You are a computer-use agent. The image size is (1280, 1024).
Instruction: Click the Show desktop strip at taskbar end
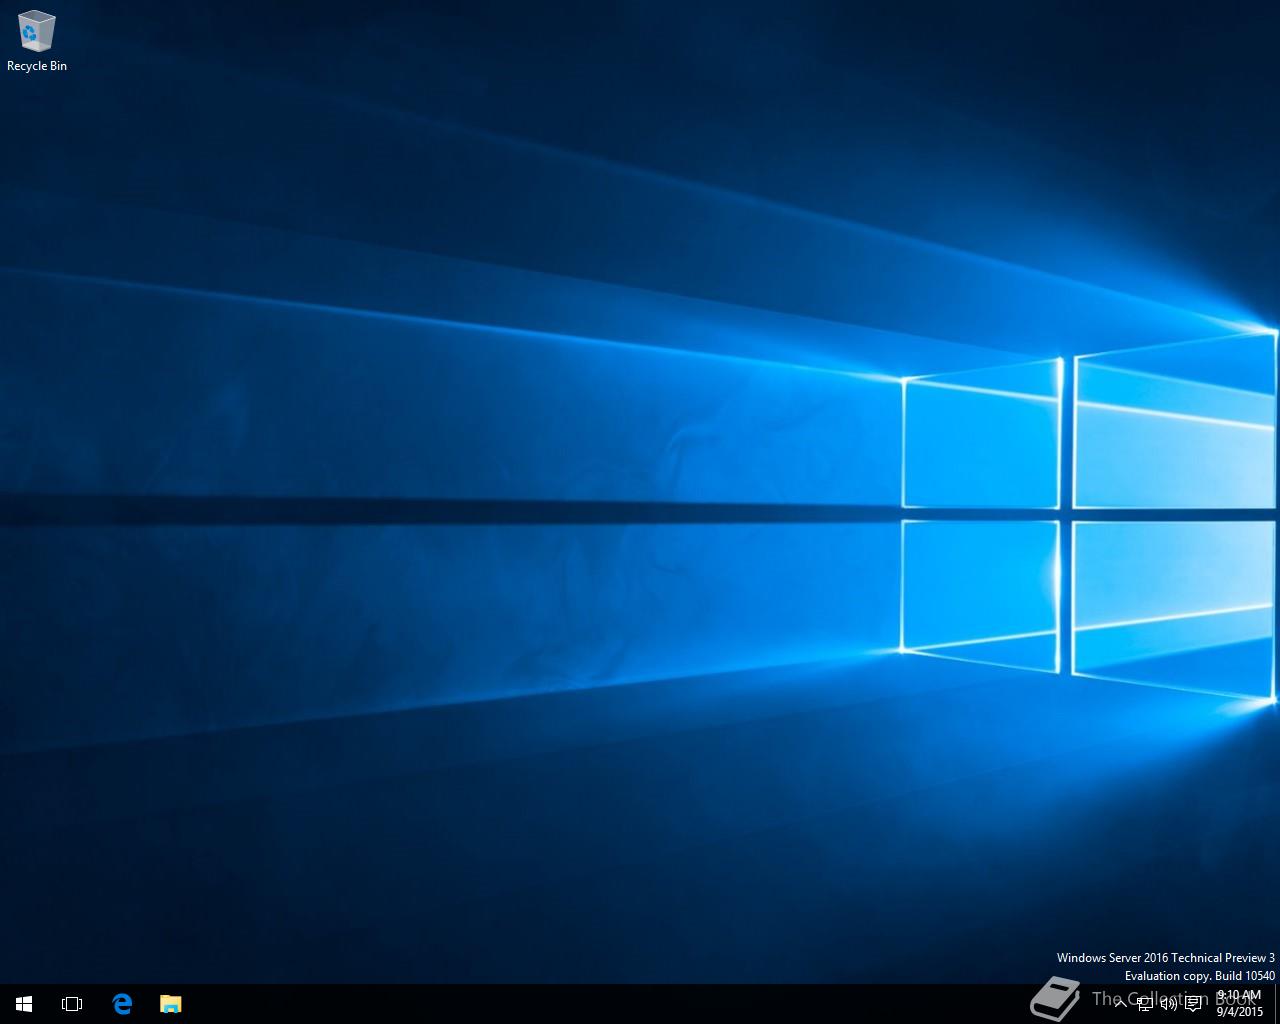[x=1277, y=1004]
